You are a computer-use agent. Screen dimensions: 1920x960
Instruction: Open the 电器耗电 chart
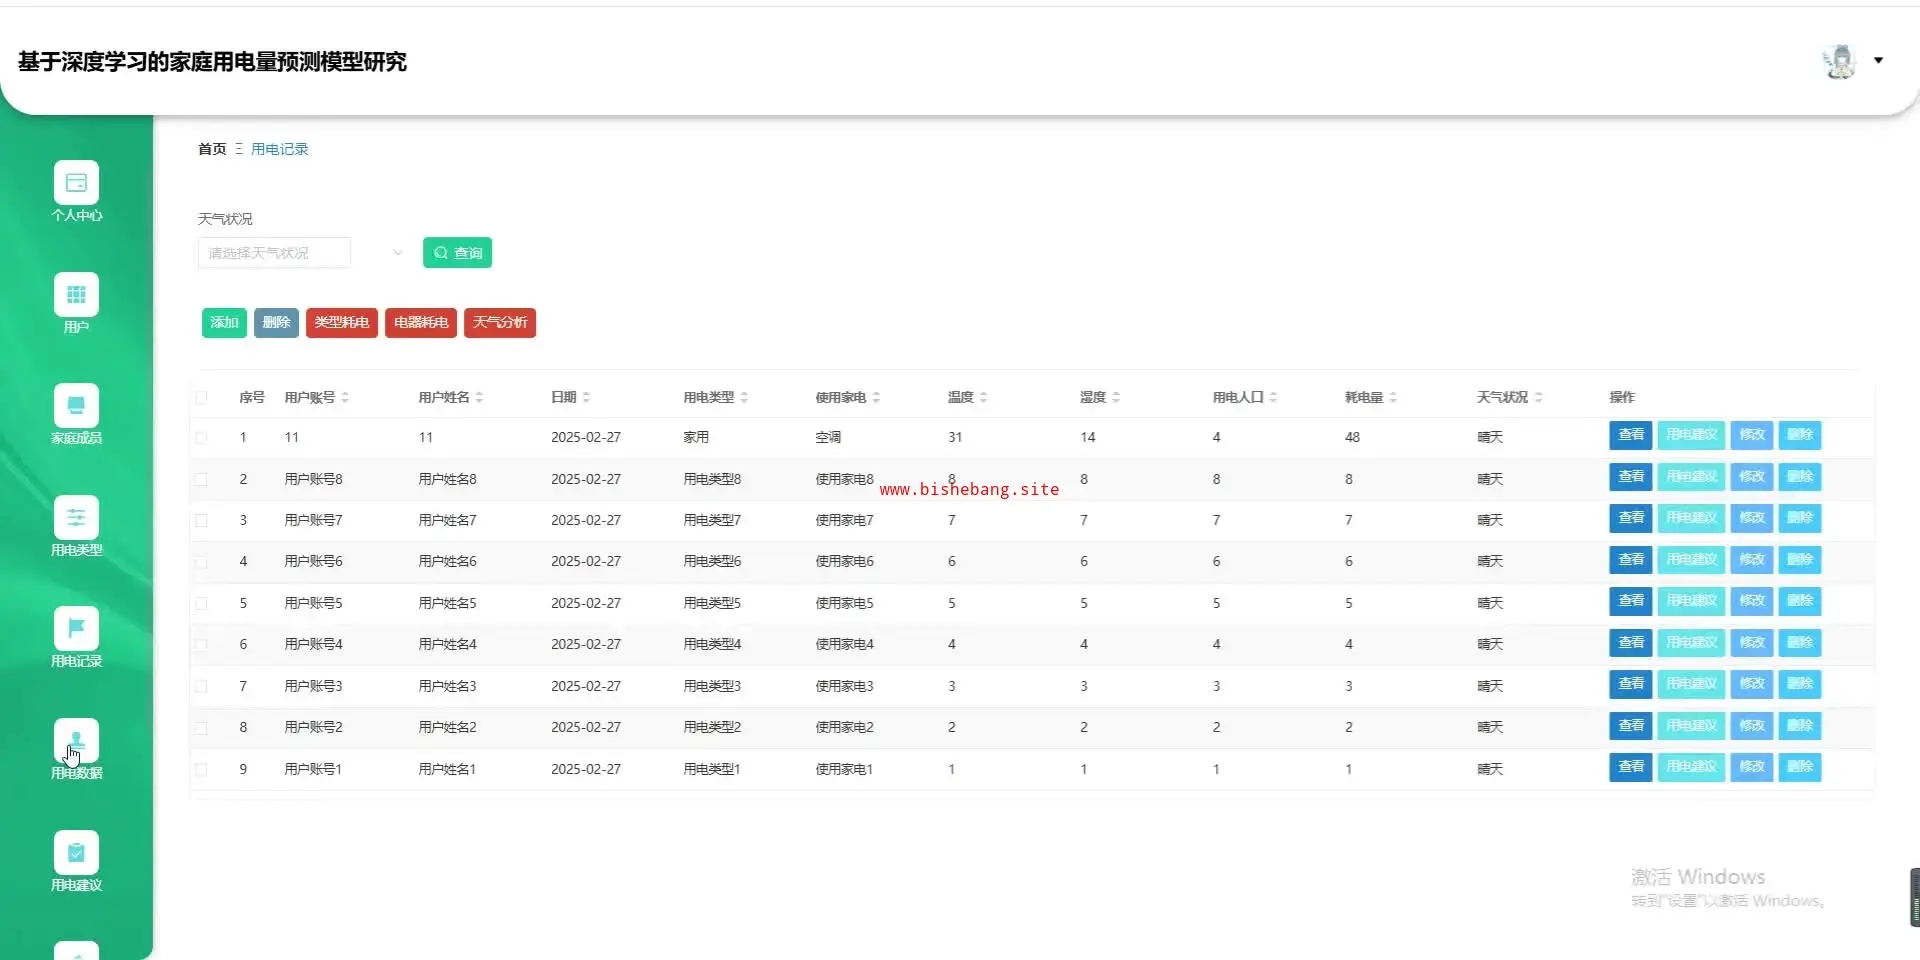421,322
